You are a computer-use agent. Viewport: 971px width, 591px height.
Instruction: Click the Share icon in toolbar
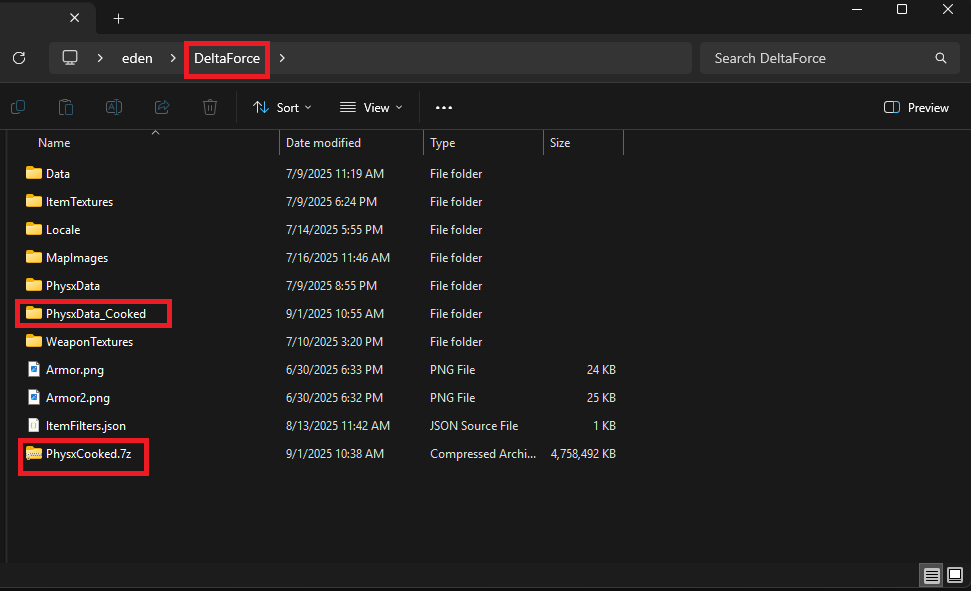[162, 107]
